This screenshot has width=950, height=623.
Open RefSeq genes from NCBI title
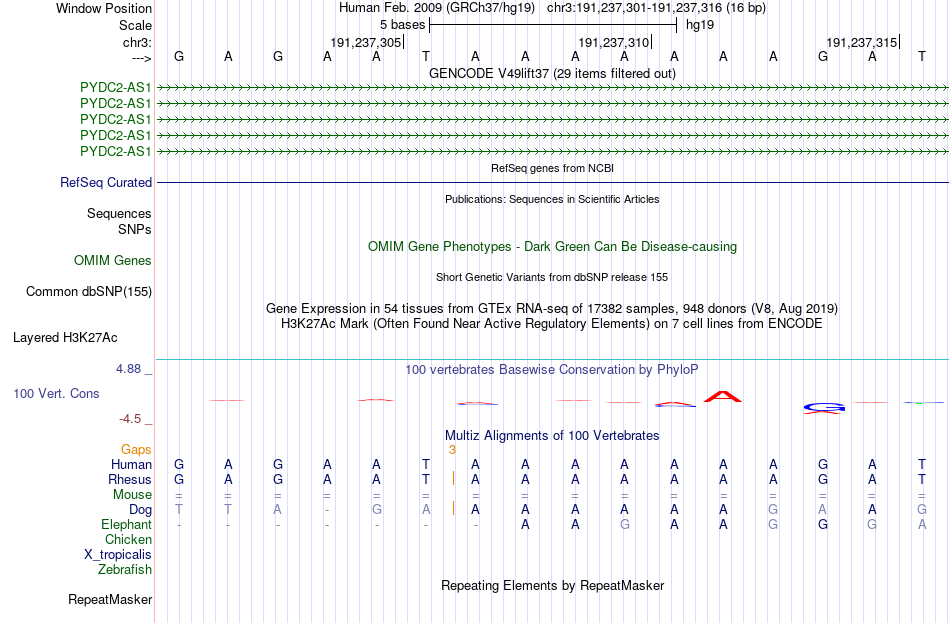(x=552, y=168)
